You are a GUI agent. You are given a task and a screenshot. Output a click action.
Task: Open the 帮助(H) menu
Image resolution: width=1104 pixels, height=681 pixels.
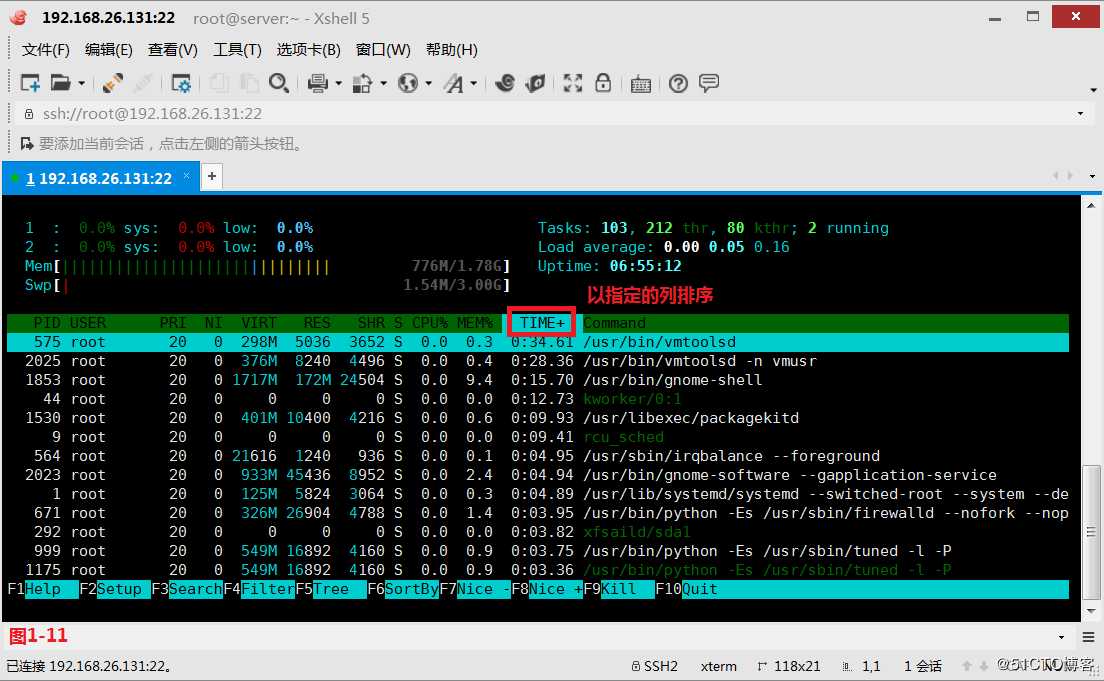(x=451, y=49)
